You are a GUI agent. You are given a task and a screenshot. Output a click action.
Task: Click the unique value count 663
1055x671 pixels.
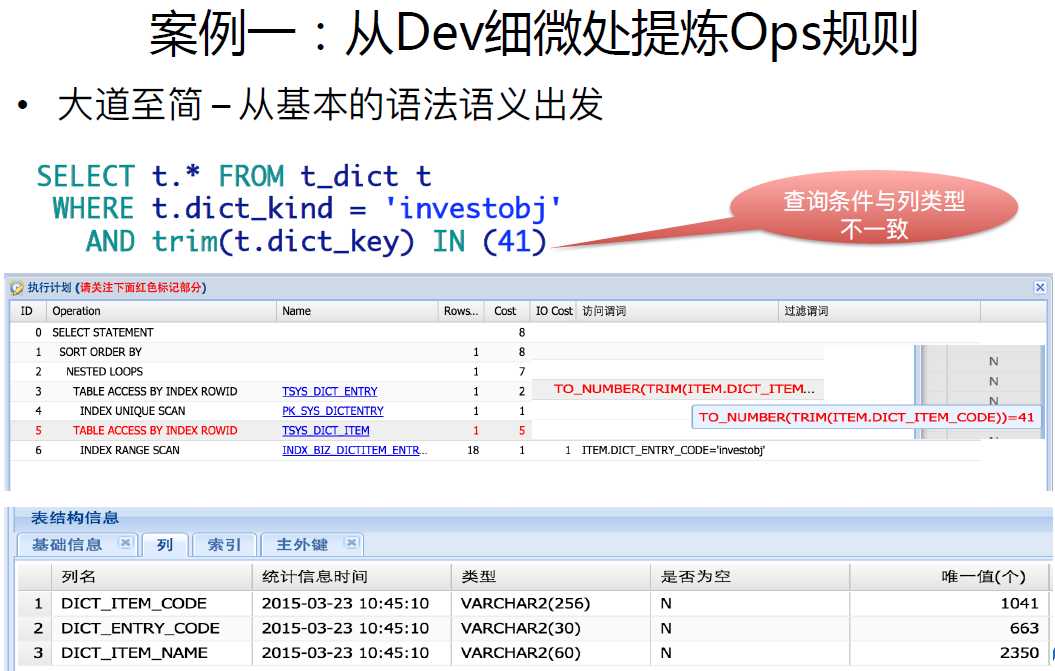(1024, 628)
